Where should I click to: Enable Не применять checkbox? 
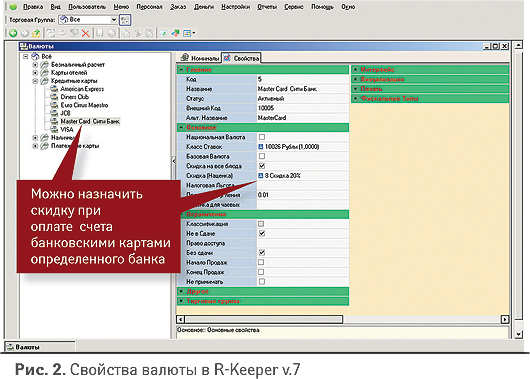[x=262, y=282]
